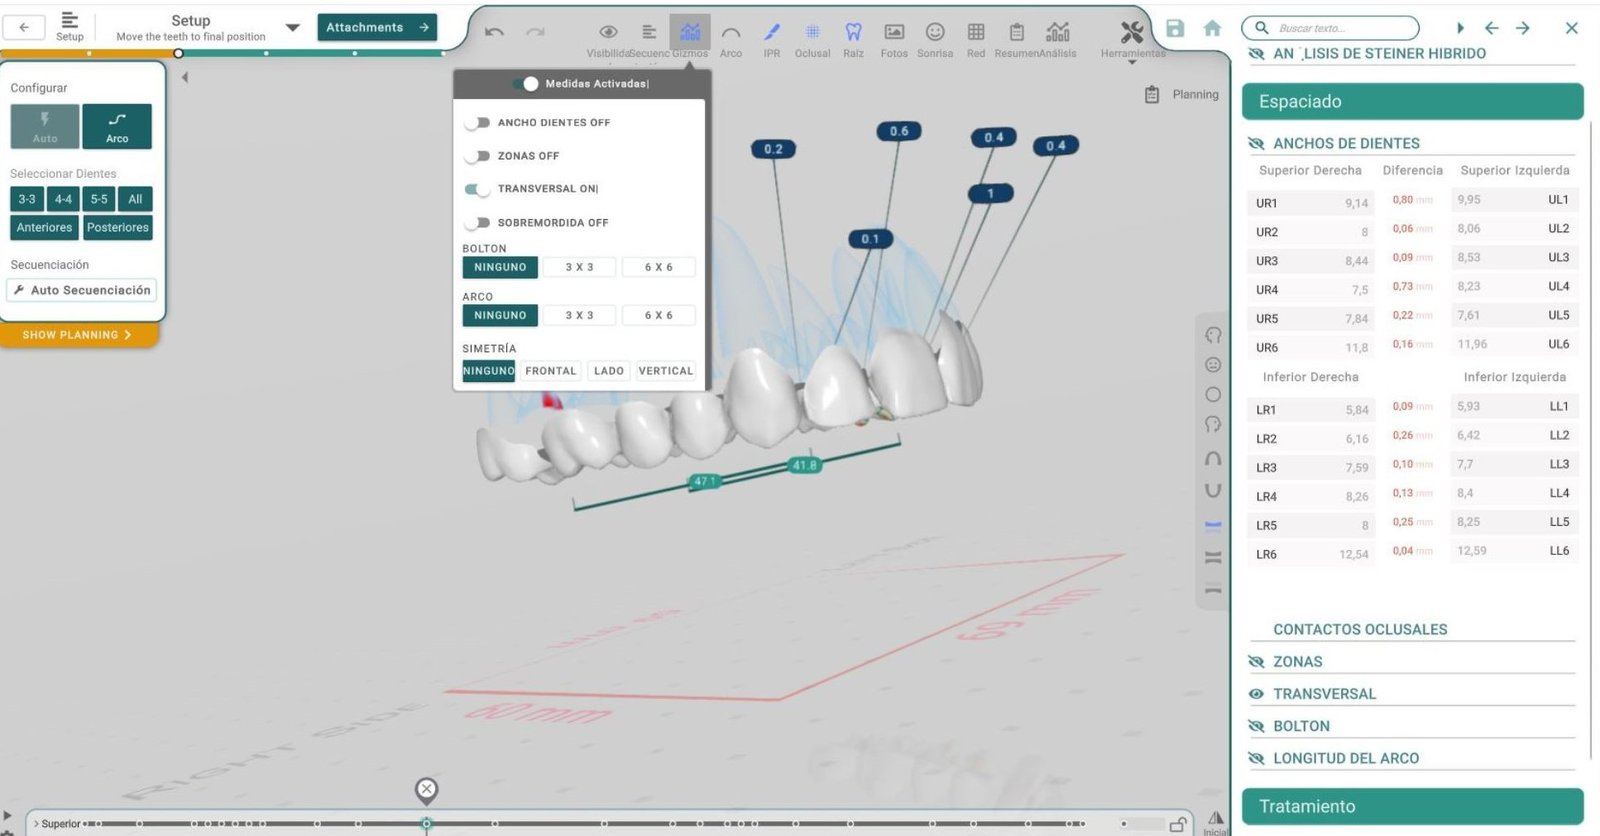Image resolution: width=1600 pixels, height=836 pixels.
Task: Click the Raíz tooth root icon
Action: tap(853, 34)
